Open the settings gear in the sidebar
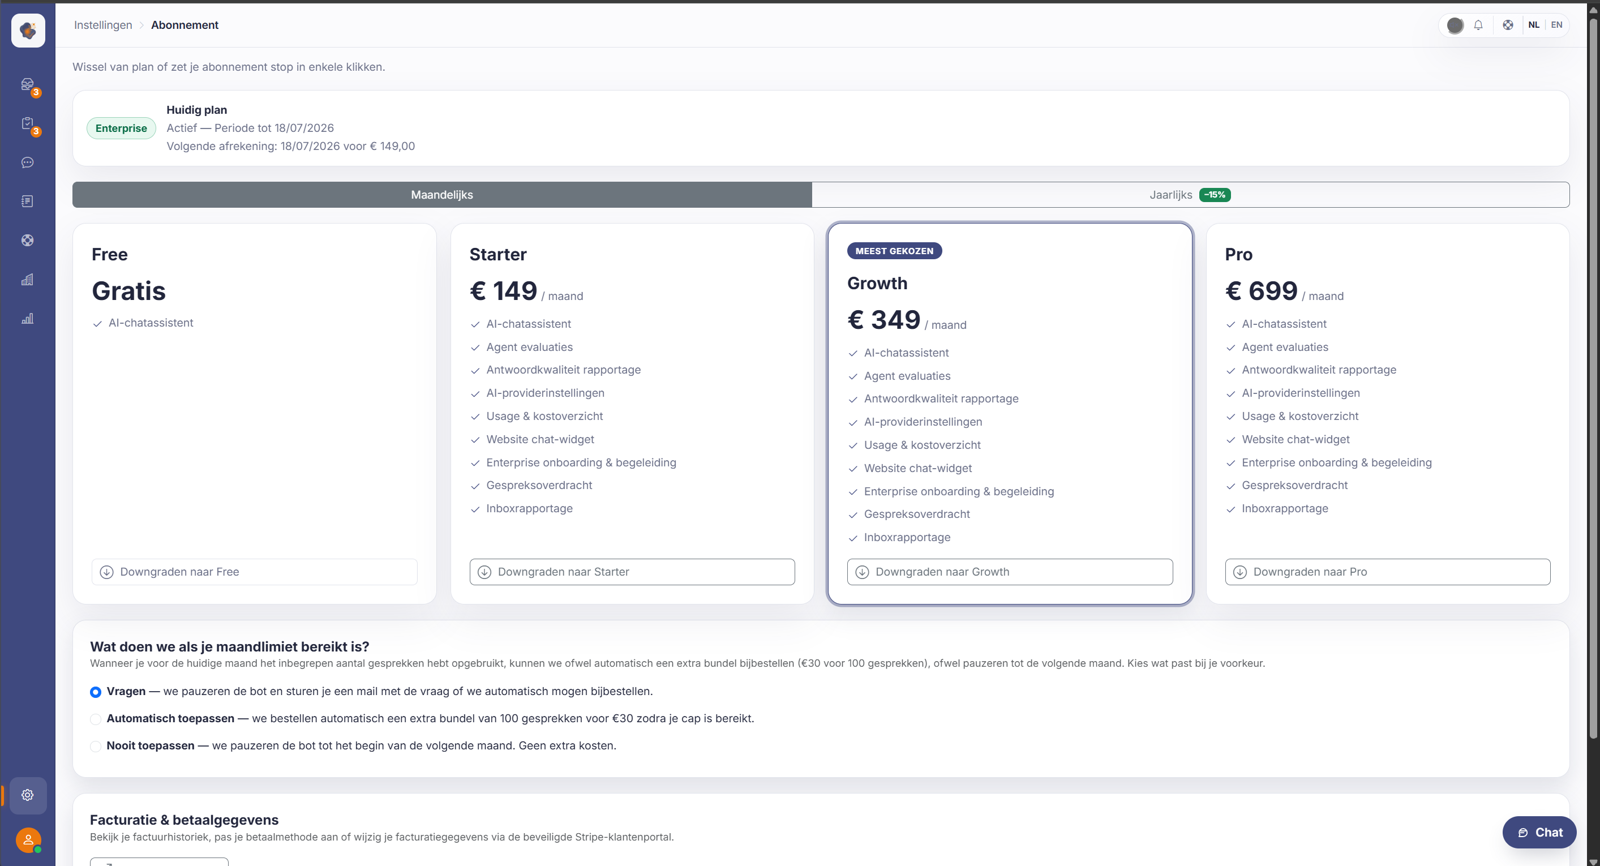The width and height of the screenshot is (1600, 866). [x=28, y=795]
